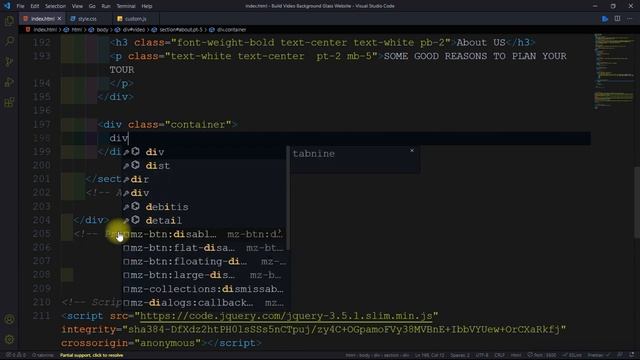
Task: Split the editor to the right
Action: (x=617, y=19)
